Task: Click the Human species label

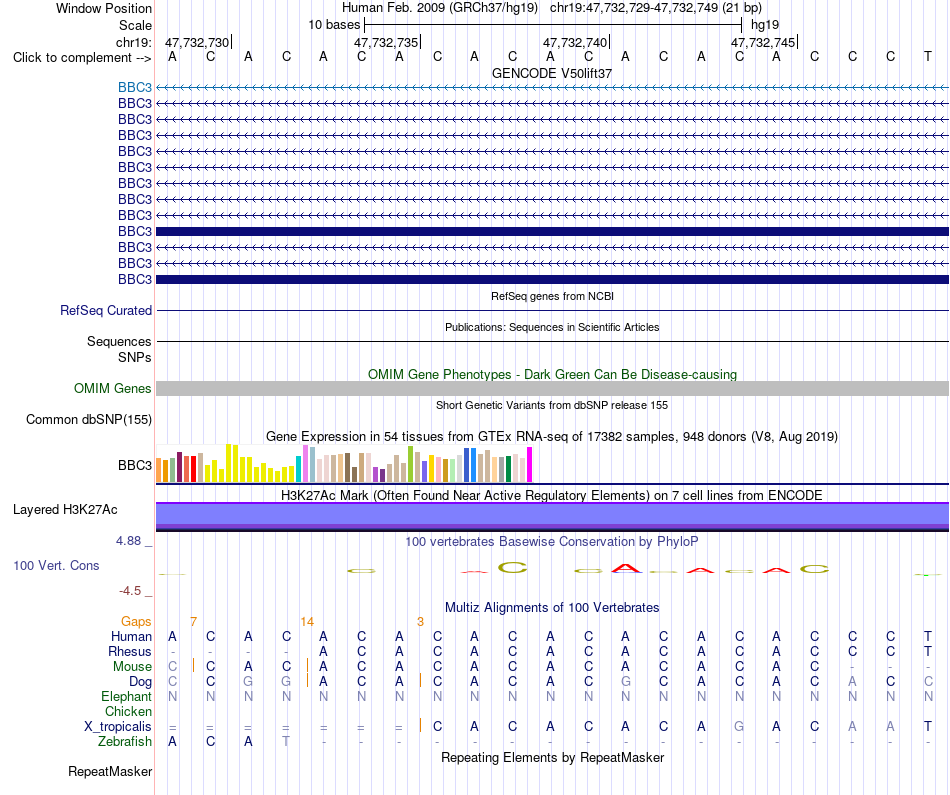Action: (131, 636)
